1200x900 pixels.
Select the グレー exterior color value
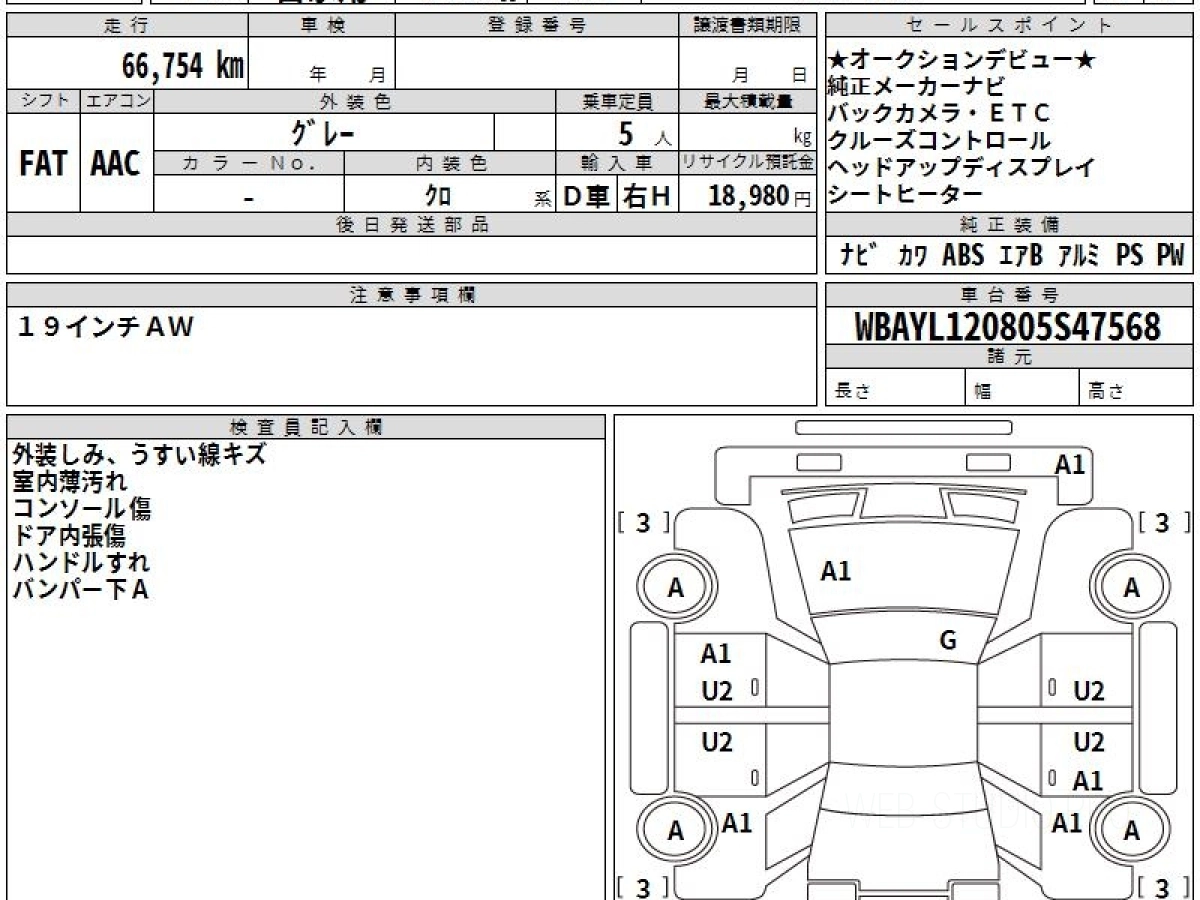click(324, 131)
